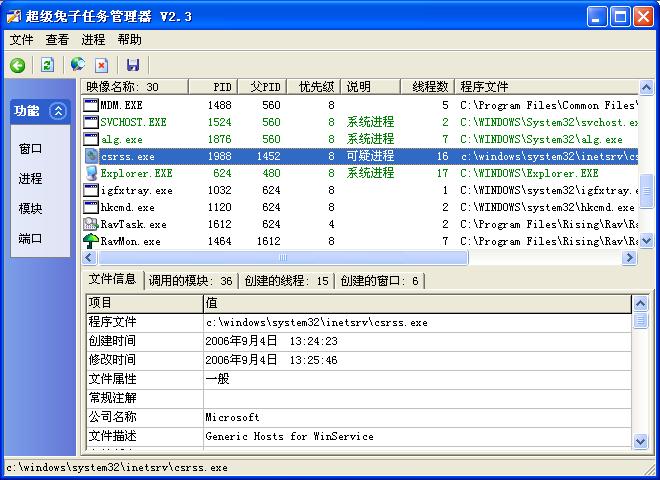Select 窗口 in the sidebar
Viewport: 660px width, 480px height.
pyautogui.click(x=30, y=149)
